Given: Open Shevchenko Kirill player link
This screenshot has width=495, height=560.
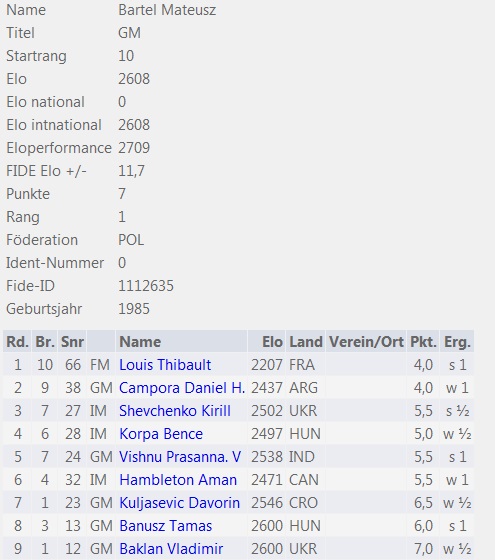Looking at the screenshot, I should tap(175, 411).
